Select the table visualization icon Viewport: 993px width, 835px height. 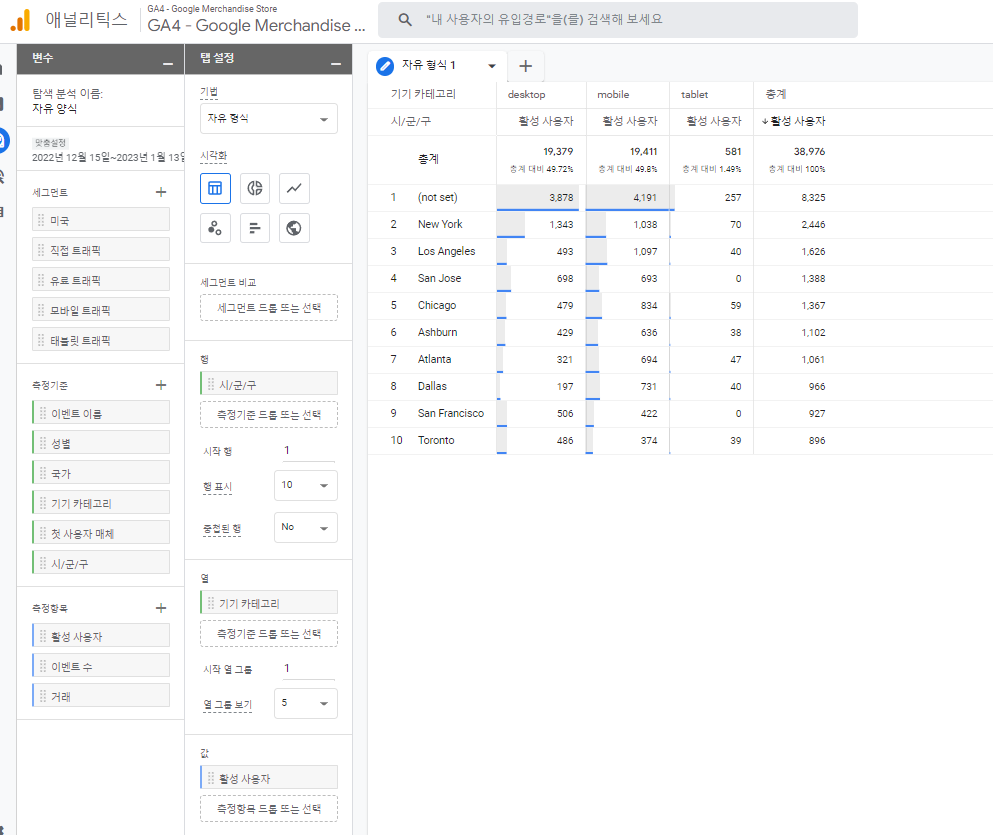point(215,188)
